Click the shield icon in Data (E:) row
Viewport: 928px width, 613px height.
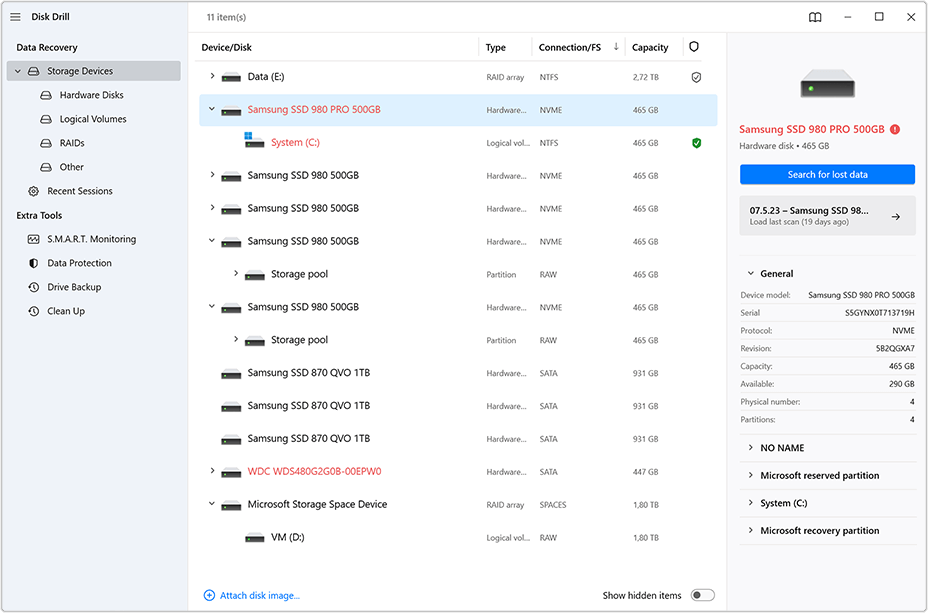697,78
